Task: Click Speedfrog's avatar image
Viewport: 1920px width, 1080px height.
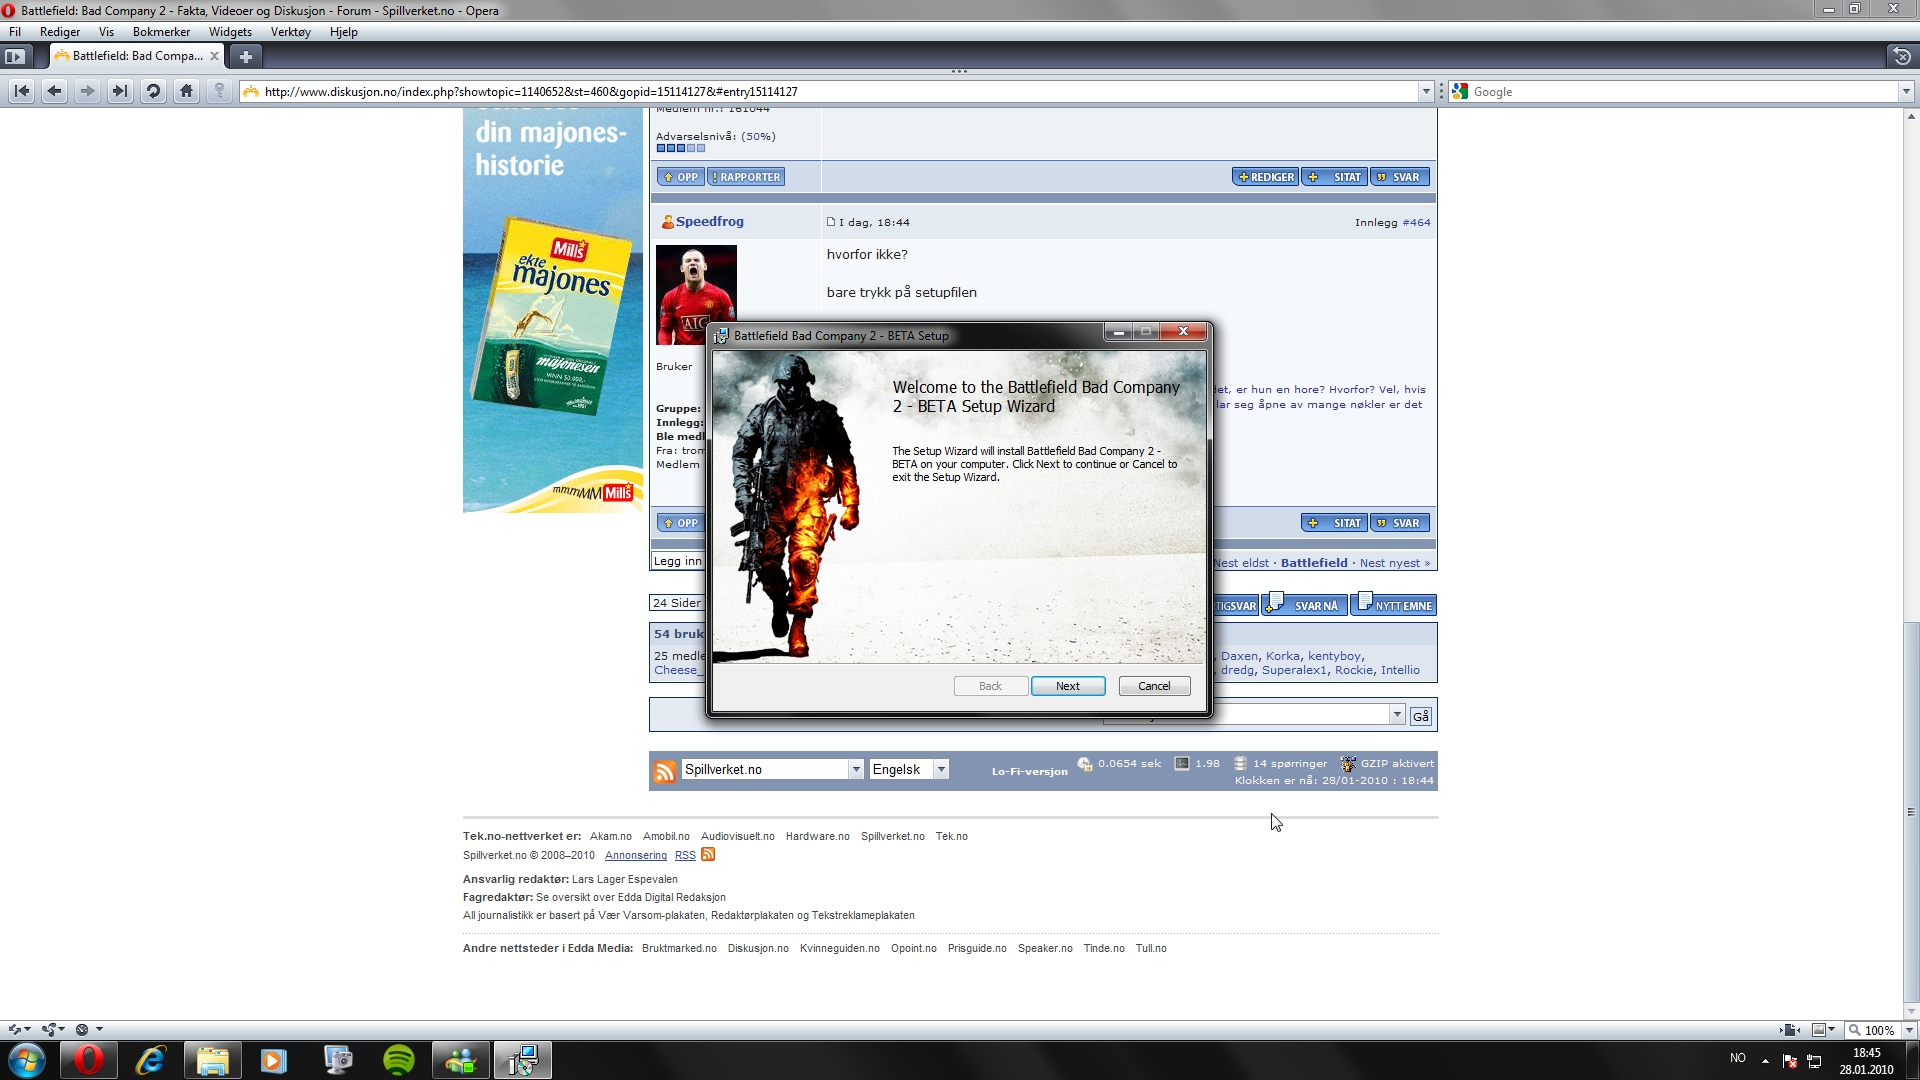Action: [696, 295]
